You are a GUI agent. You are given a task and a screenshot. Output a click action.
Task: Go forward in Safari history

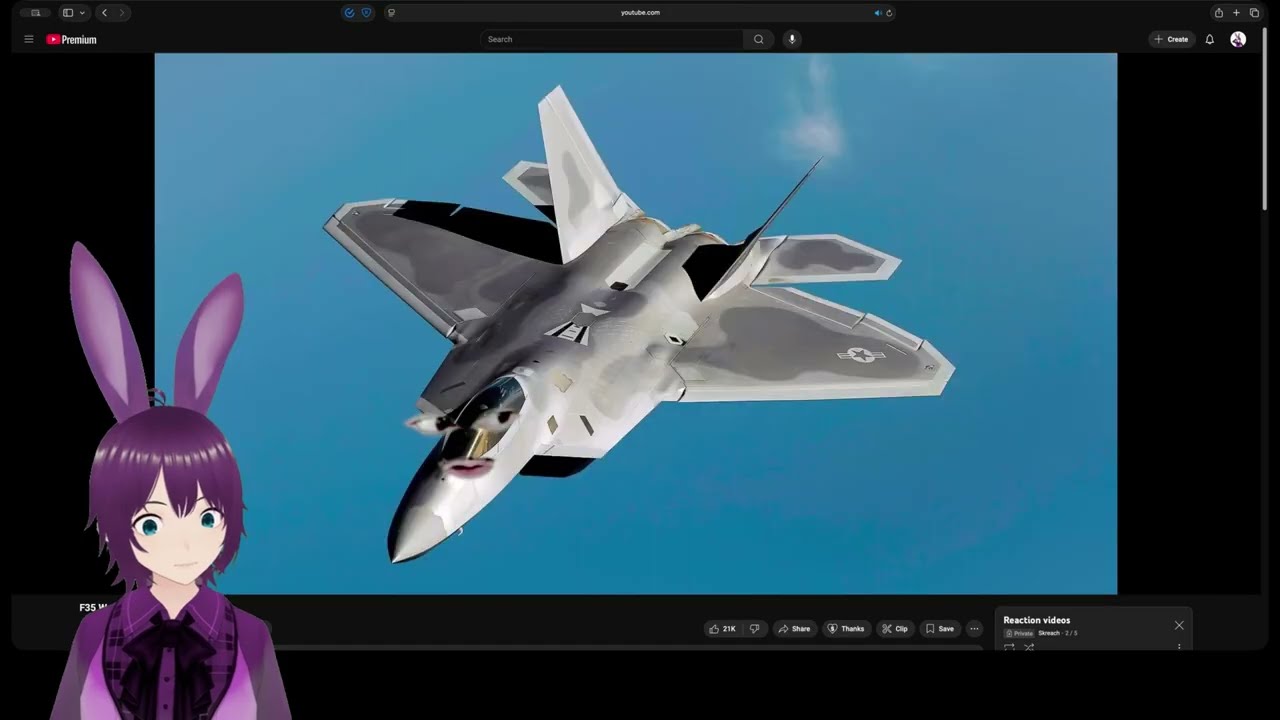(x=122, y=13)
